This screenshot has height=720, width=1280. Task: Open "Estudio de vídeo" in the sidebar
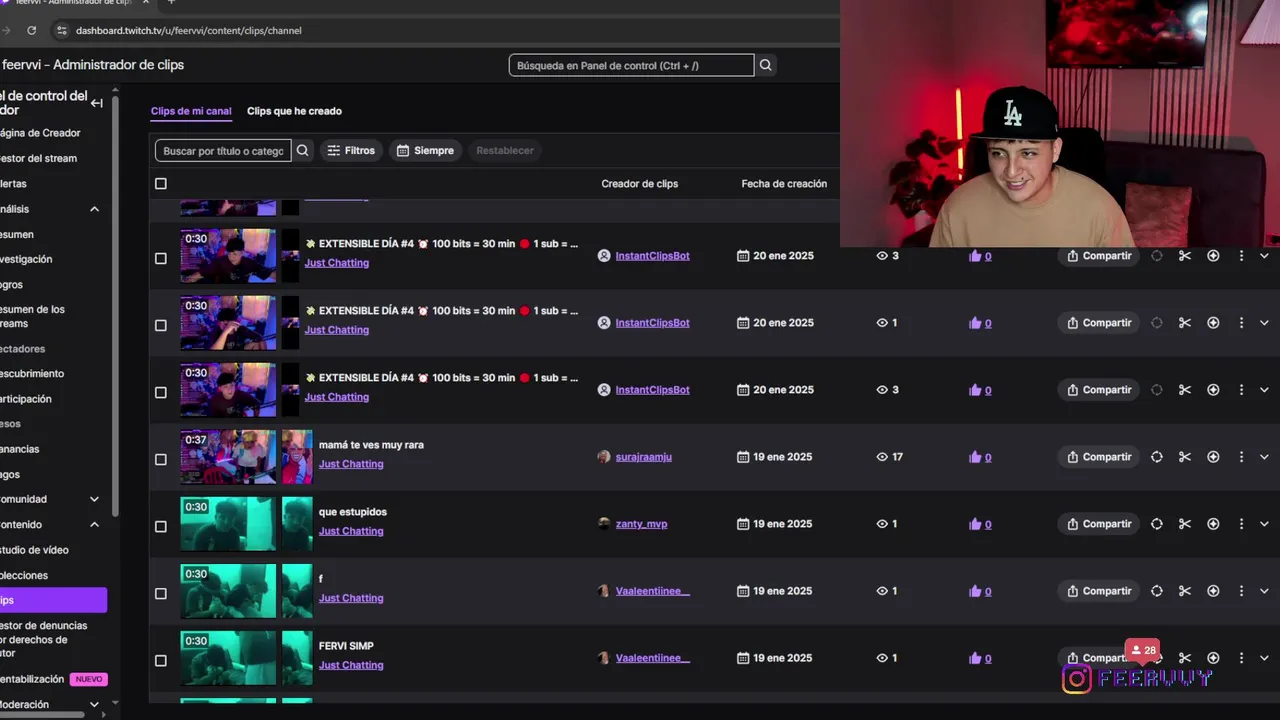[34, 550]
